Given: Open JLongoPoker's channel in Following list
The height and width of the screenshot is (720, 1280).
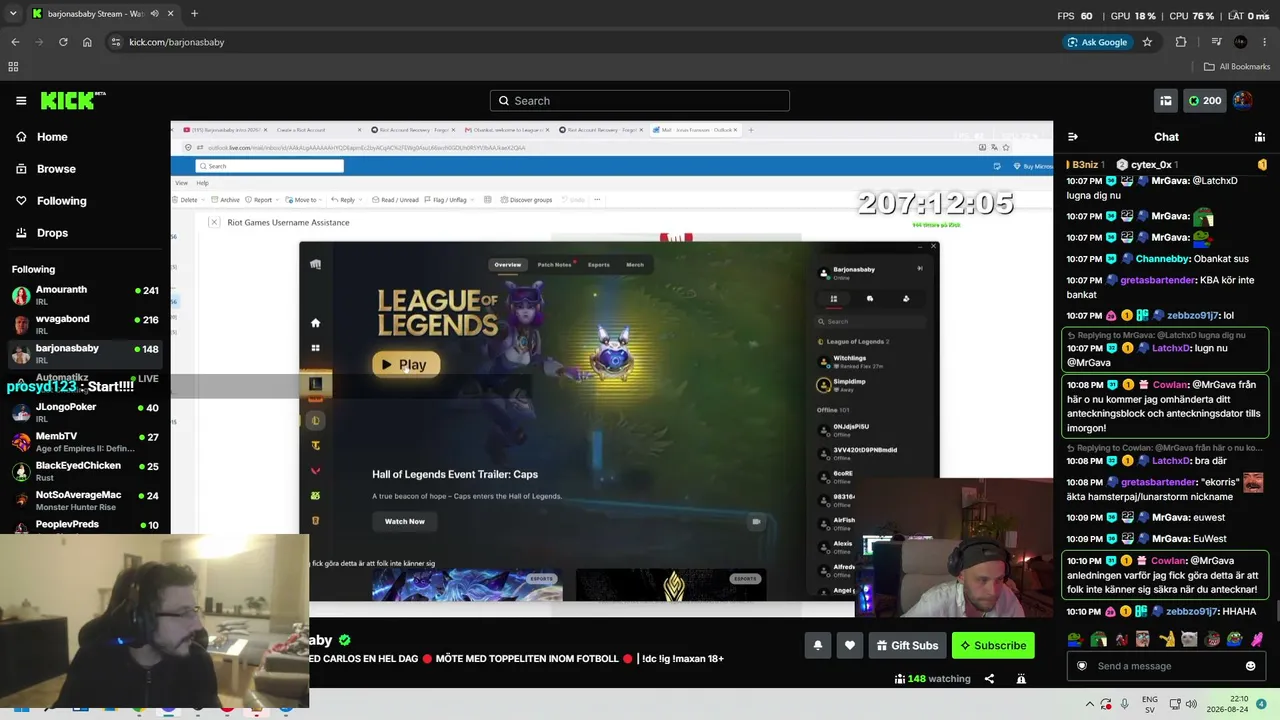Looking at the screenshot, I should (85, 412).
